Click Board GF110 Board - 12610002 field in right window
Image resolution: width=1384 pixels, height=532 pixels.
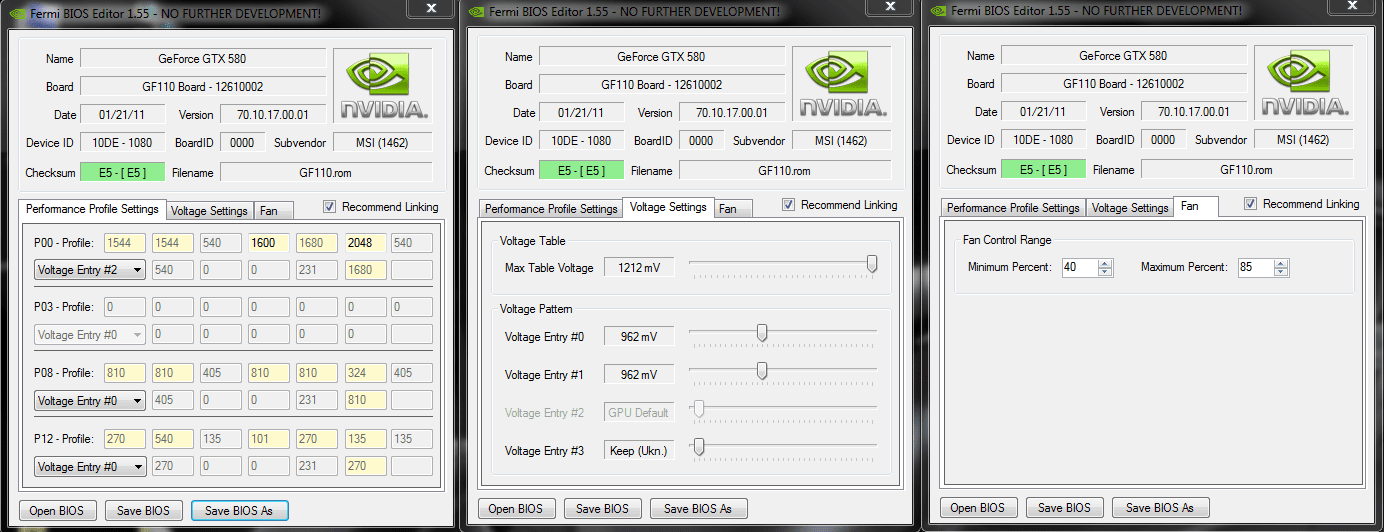[1123, 84]
